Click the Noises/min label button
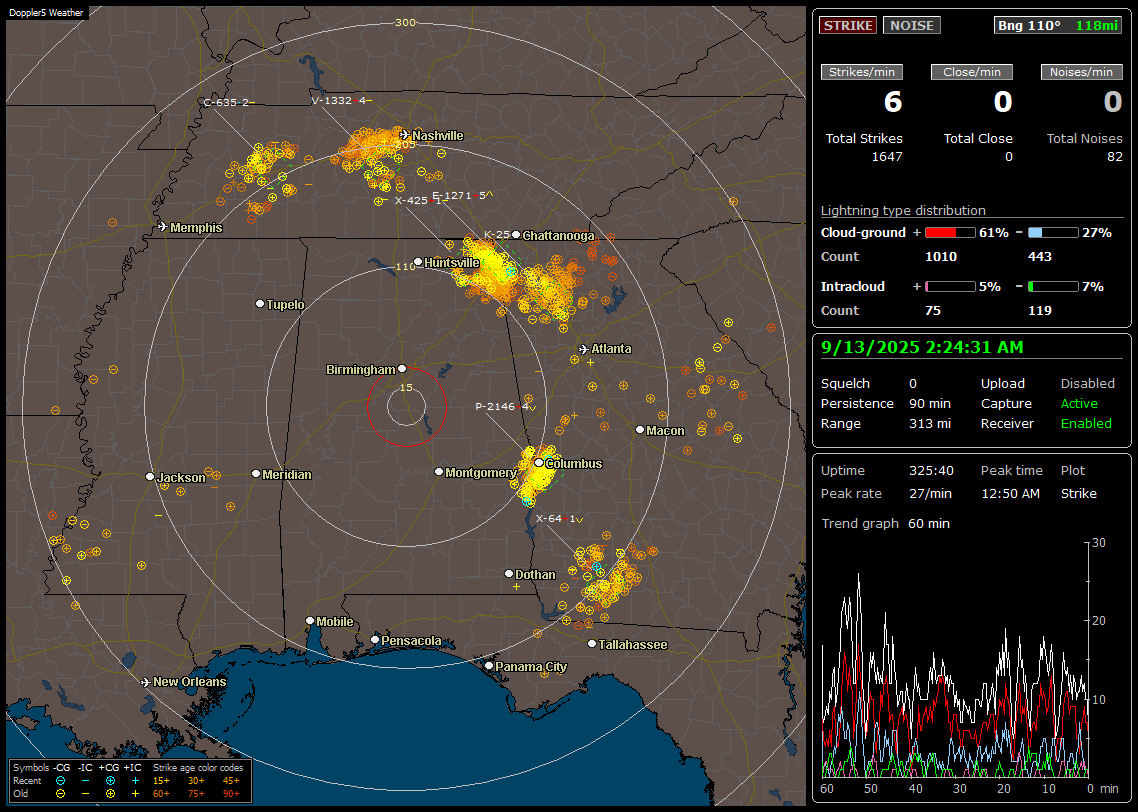Image resolution: width=1138 pixels, height=812 pixels. click(x=1081, y=72)
